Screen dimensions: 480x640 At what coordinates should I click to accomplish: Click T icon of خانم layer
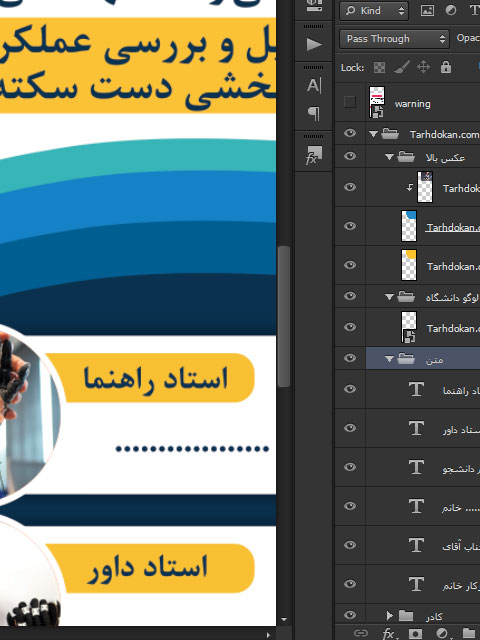[416, 506]
